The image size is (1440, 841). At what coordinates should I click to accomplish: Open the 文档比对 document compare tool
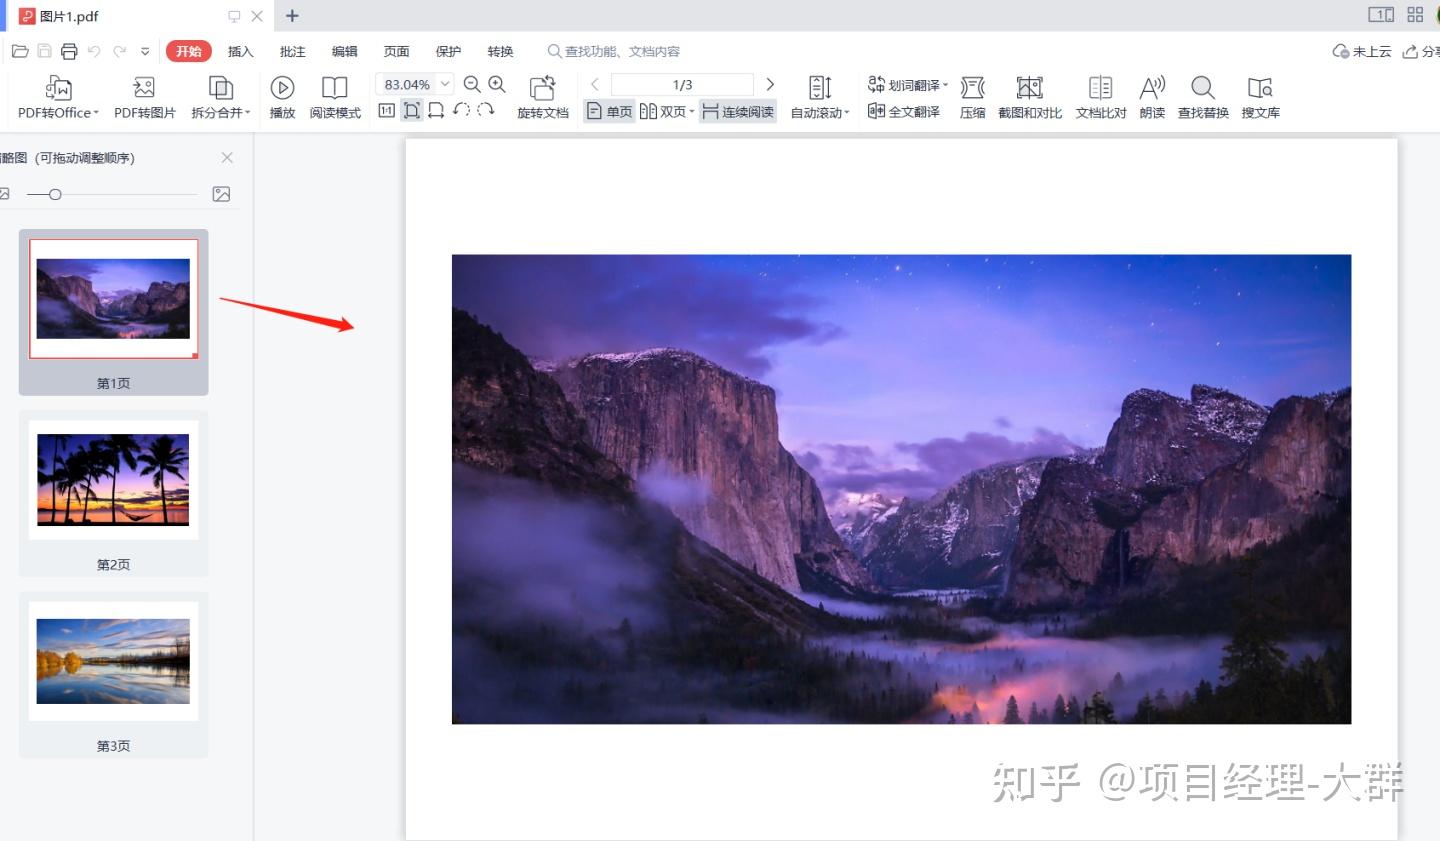pos(1101,98)
